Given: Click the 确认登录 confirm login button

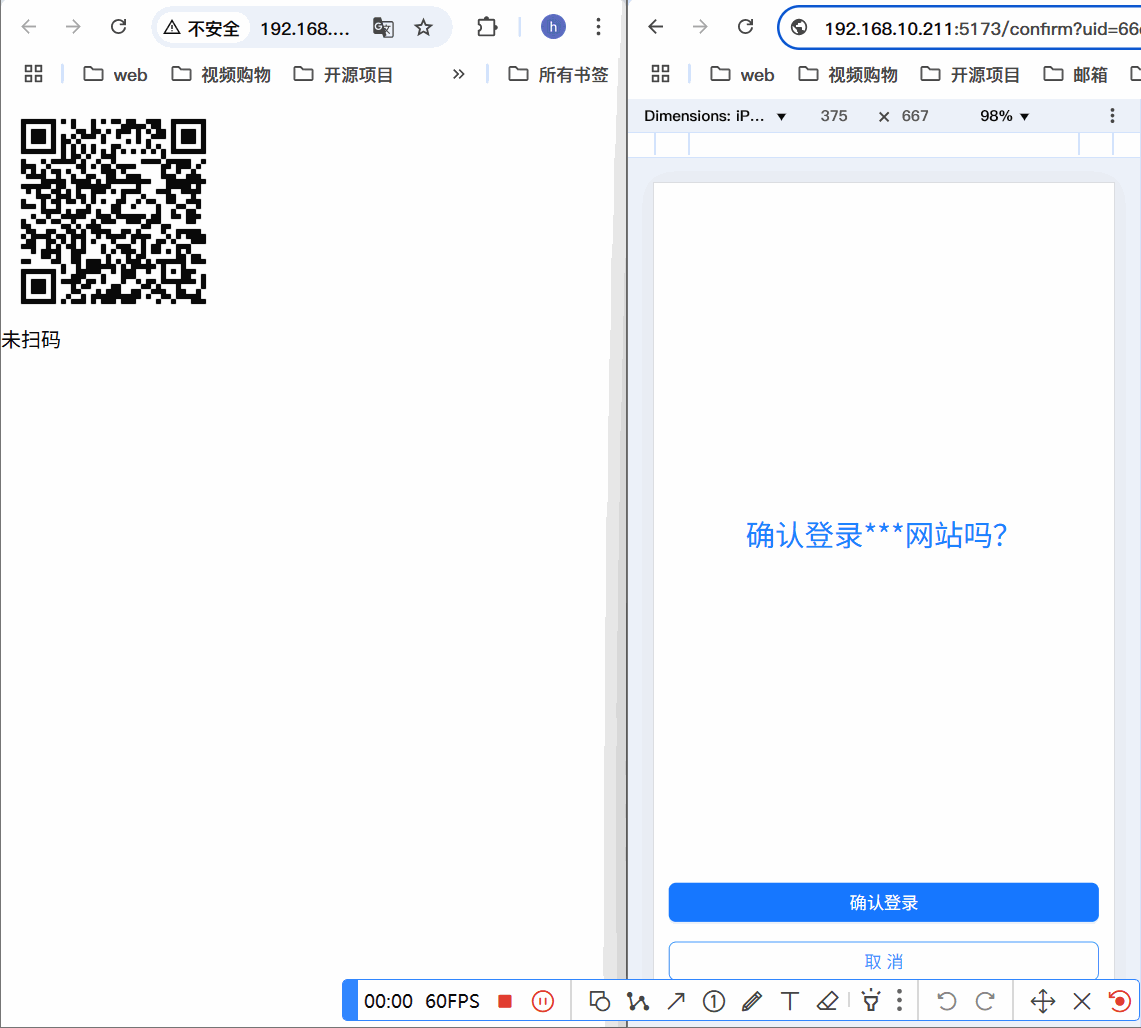Looking at the screenshot, I should coord(883,902).
